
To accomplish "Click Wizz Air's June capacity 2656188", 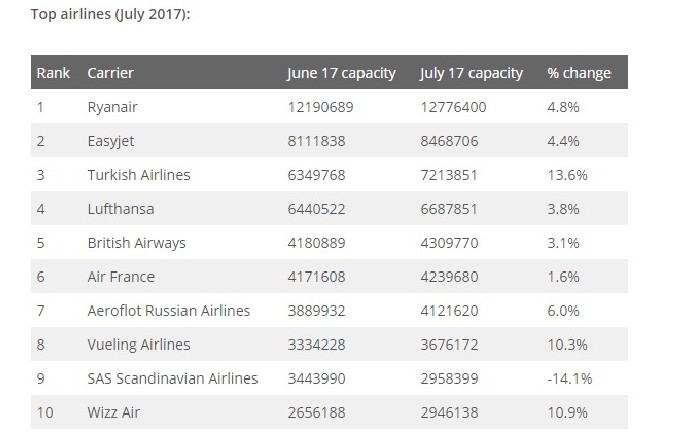I will pos(321,412).
